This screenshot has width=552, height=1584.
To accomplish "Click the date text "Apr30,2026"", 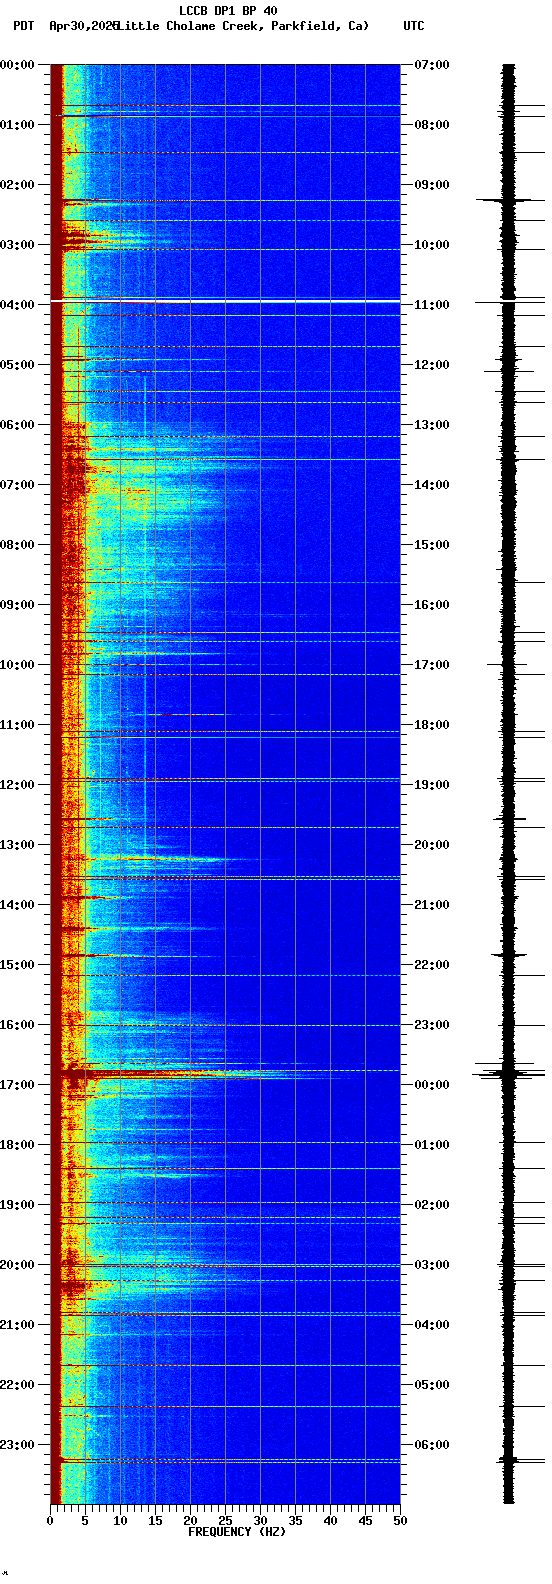I will [x=83, y=26].
